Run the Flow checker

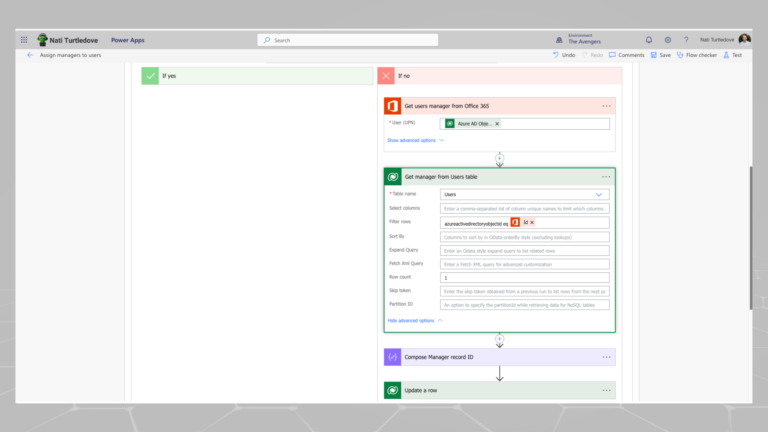click(x=697, y=55)
